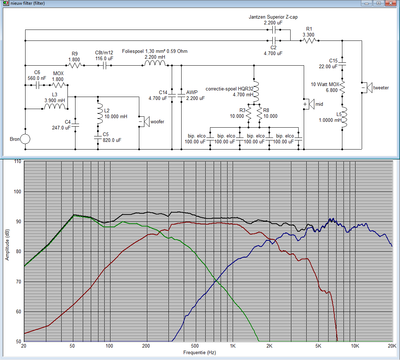This screenshot has height=360, width=400.
Task: Select the L3 3.900 mH inductor coil
Action: click(x=55, y=107)
